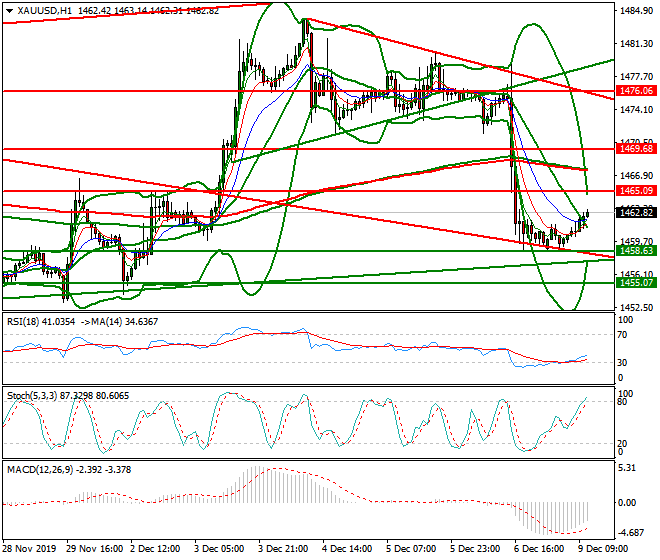Click the 1484.90 price scale value

tap(636, 11)
